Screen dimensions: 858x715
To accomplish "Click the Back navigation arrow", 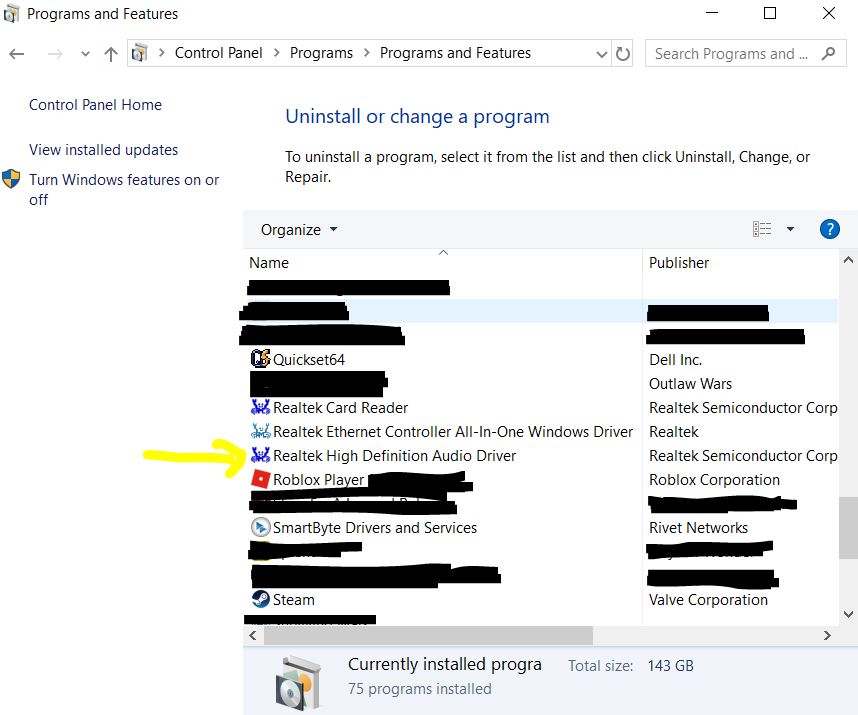I will click(x=17, y=54).
